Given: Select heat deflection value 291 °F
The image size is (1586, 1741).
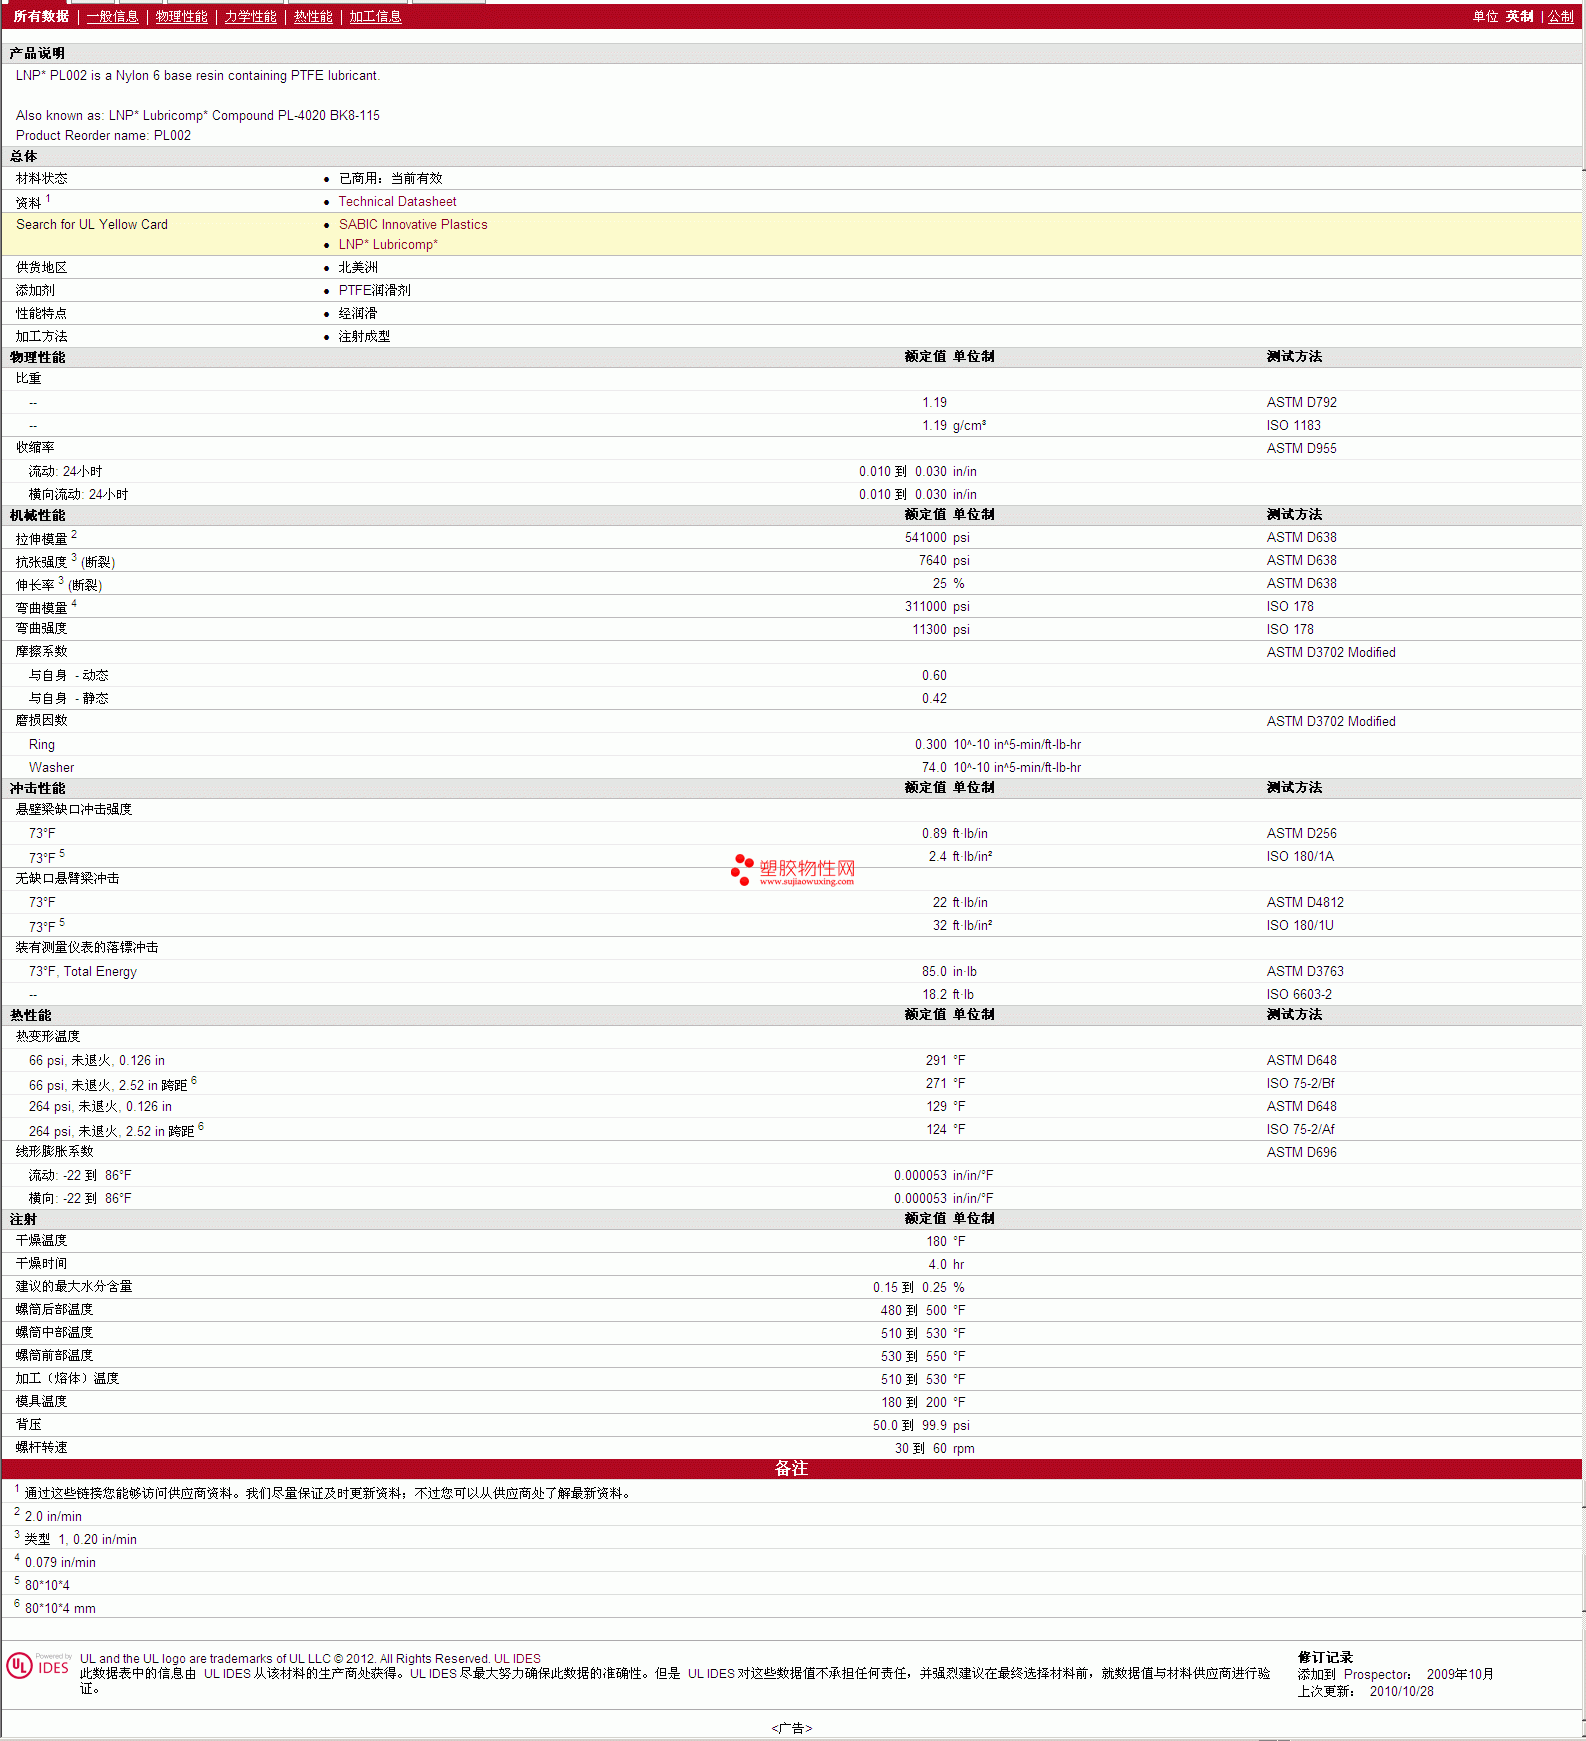Looking at the screenshot, I should [945, 1061].
